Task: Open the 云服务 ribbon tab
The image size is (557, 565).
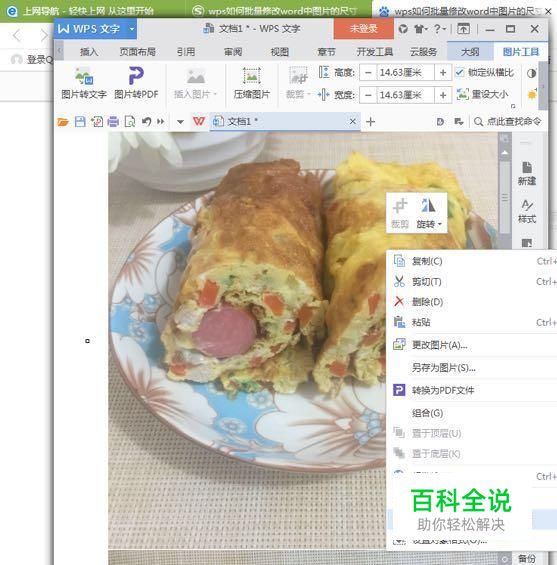Action: point(423,52)
